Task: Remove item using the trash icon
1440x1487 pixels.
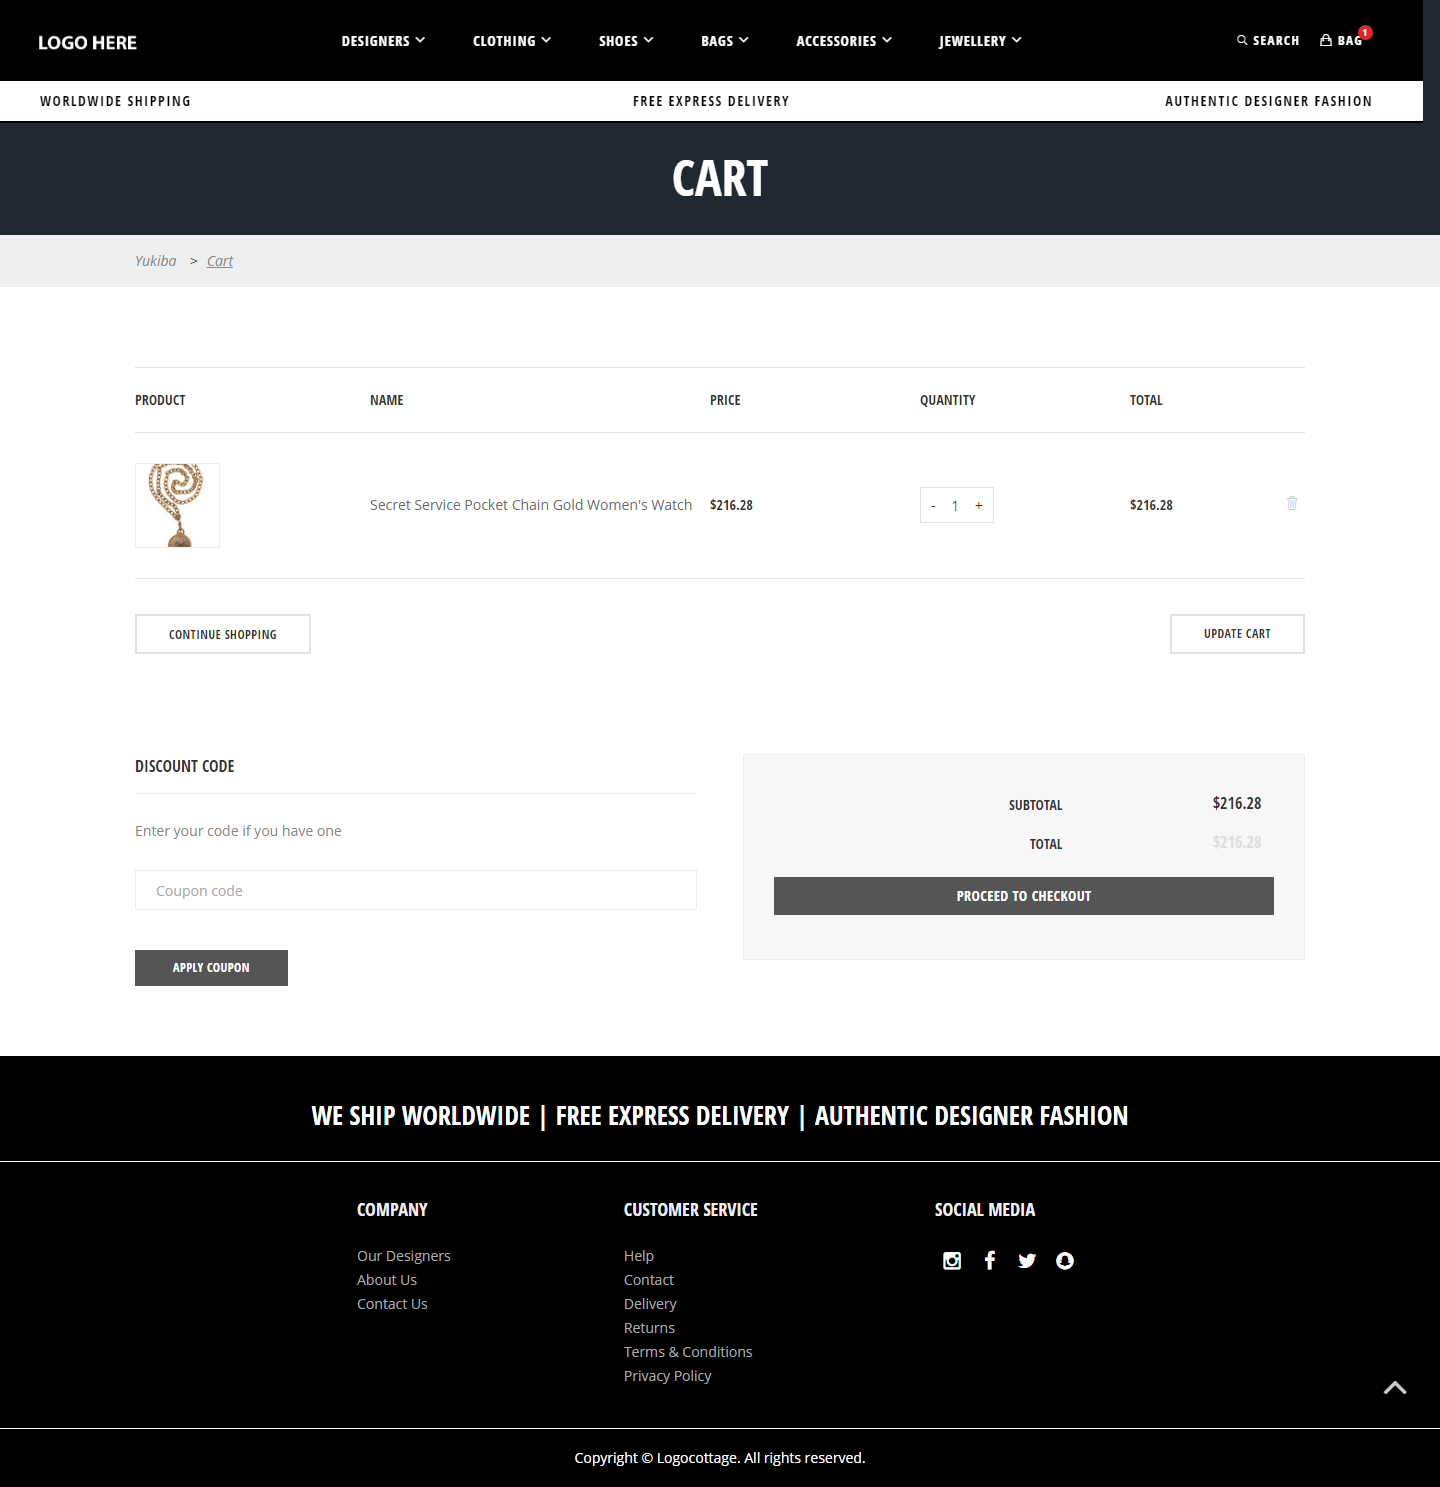Action: (x=1292, y=504)
